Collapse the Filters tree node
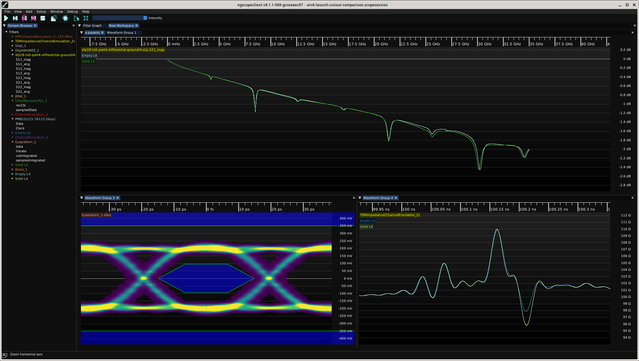The height and width of the screenshot is (361, 639). 7,32
